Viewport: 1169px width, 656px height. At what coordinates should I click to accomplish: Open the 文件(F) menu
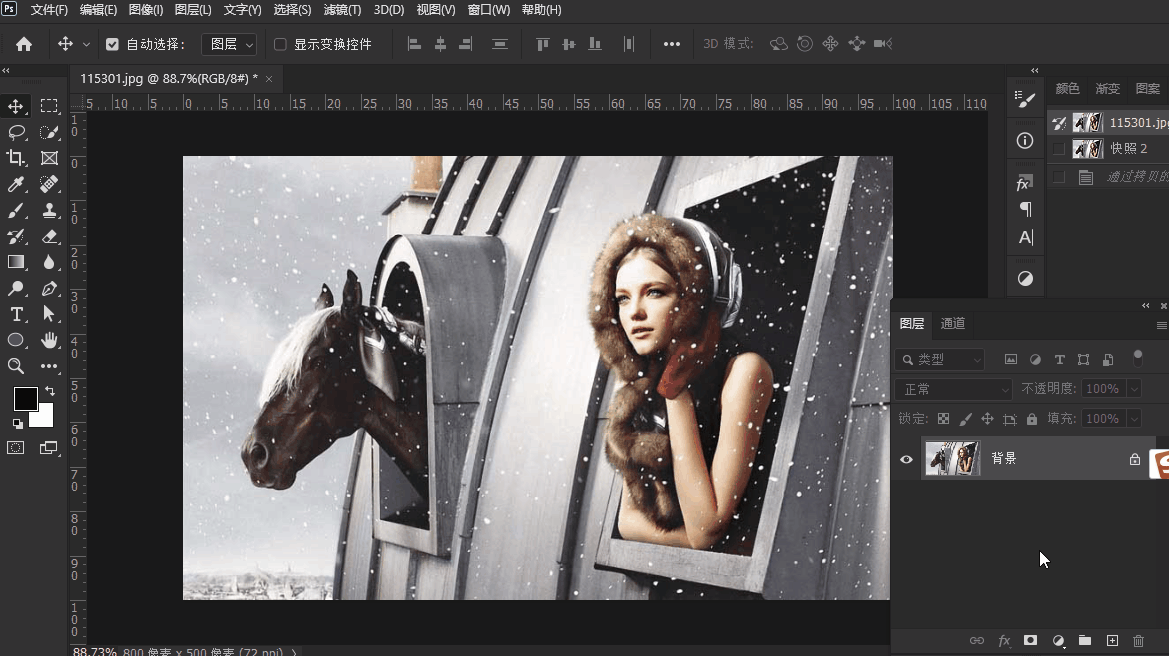[49, 10]
